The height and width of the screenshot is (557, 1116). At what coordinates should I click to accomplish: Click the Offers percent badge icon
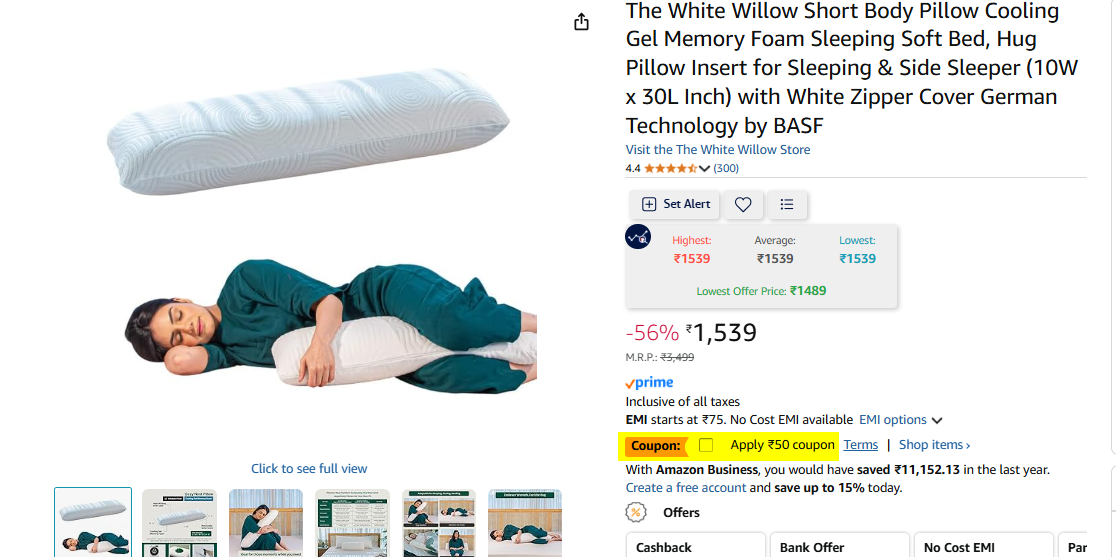coord(636,512)
